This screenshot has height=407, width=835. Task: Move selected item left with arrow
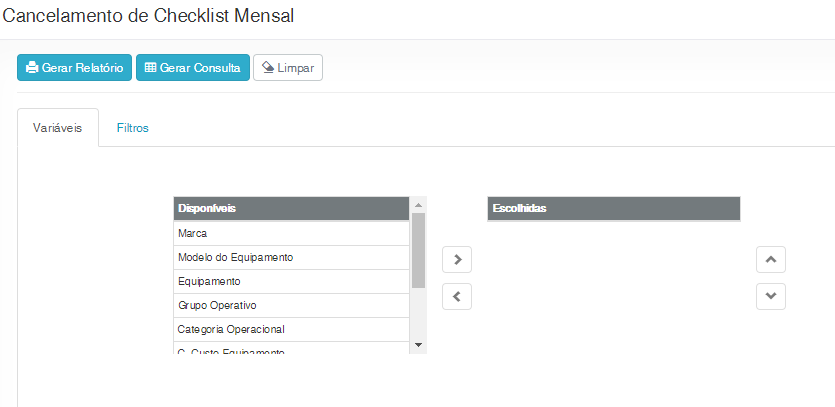click(x=456, y=296)
